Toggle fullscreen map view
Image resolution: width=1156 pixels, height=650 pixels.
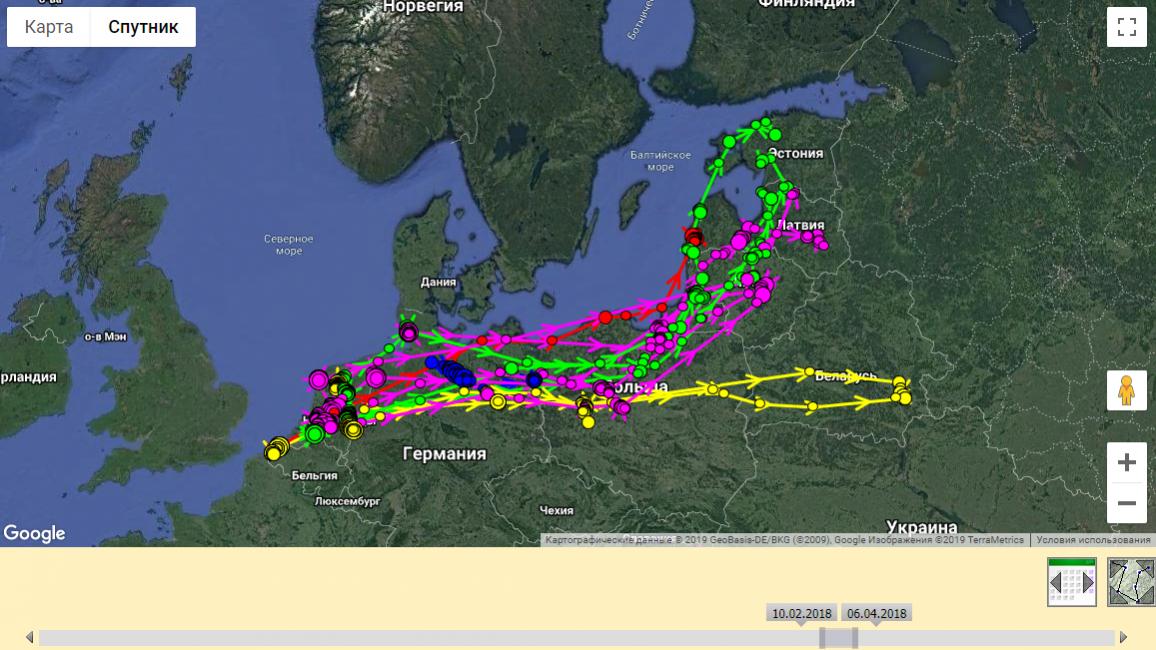pyautogui.click(x=1126, y=27)
